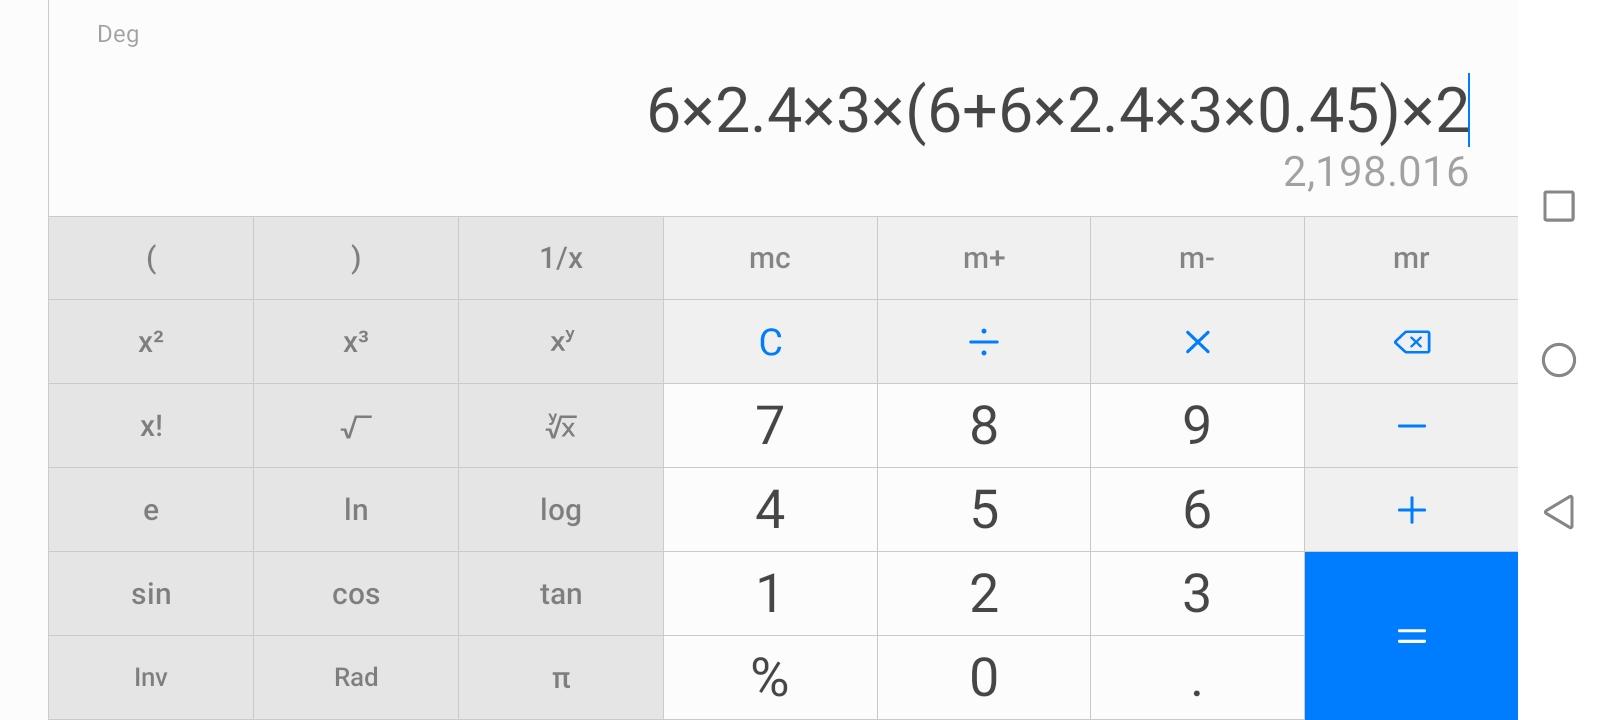Viewport: 1600px width, 720px height.
Task: Tap the x squared key
Action: [151, 342]
